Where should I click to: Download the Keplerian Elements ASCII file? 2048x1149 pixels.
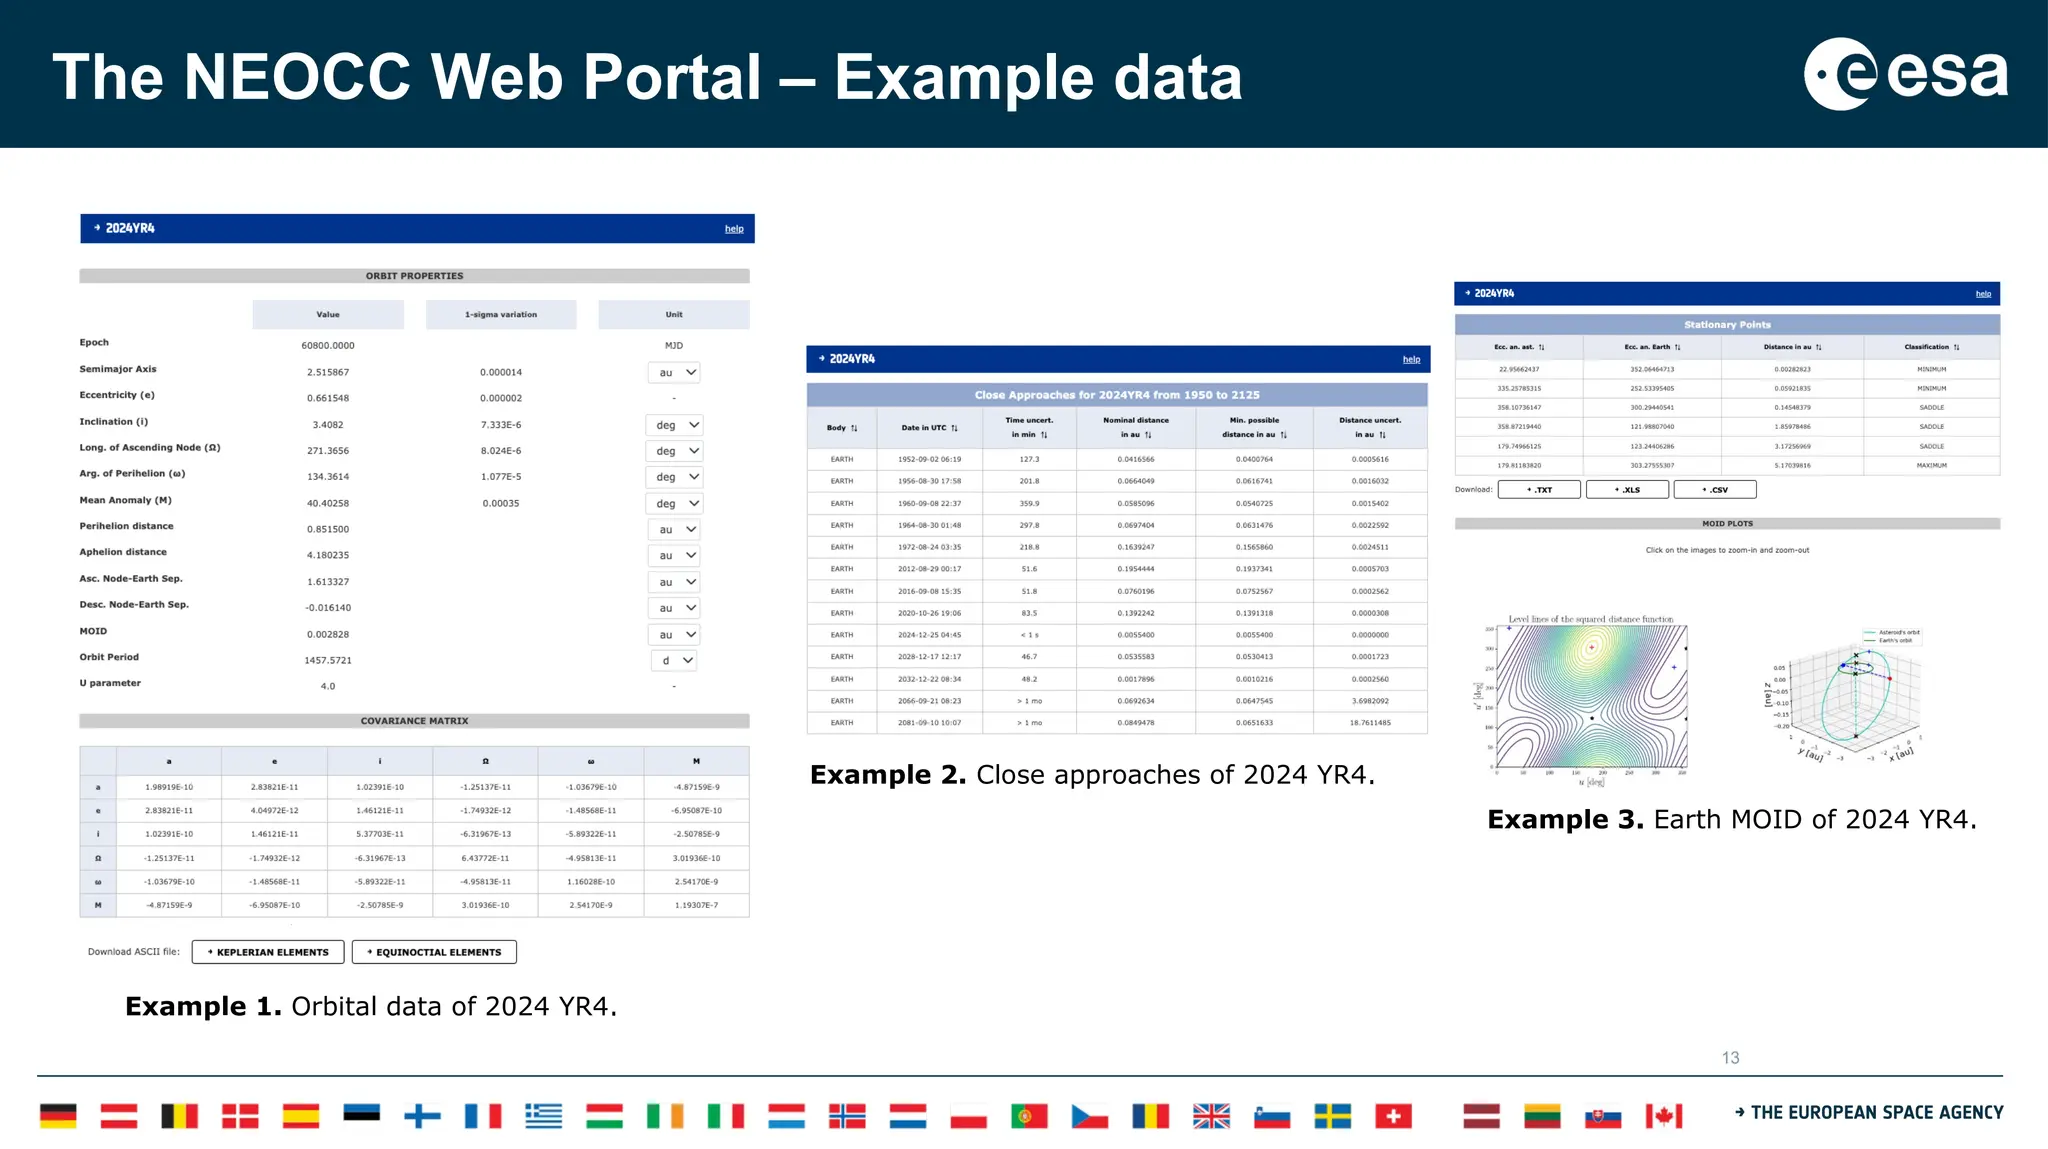click(268, 952)
